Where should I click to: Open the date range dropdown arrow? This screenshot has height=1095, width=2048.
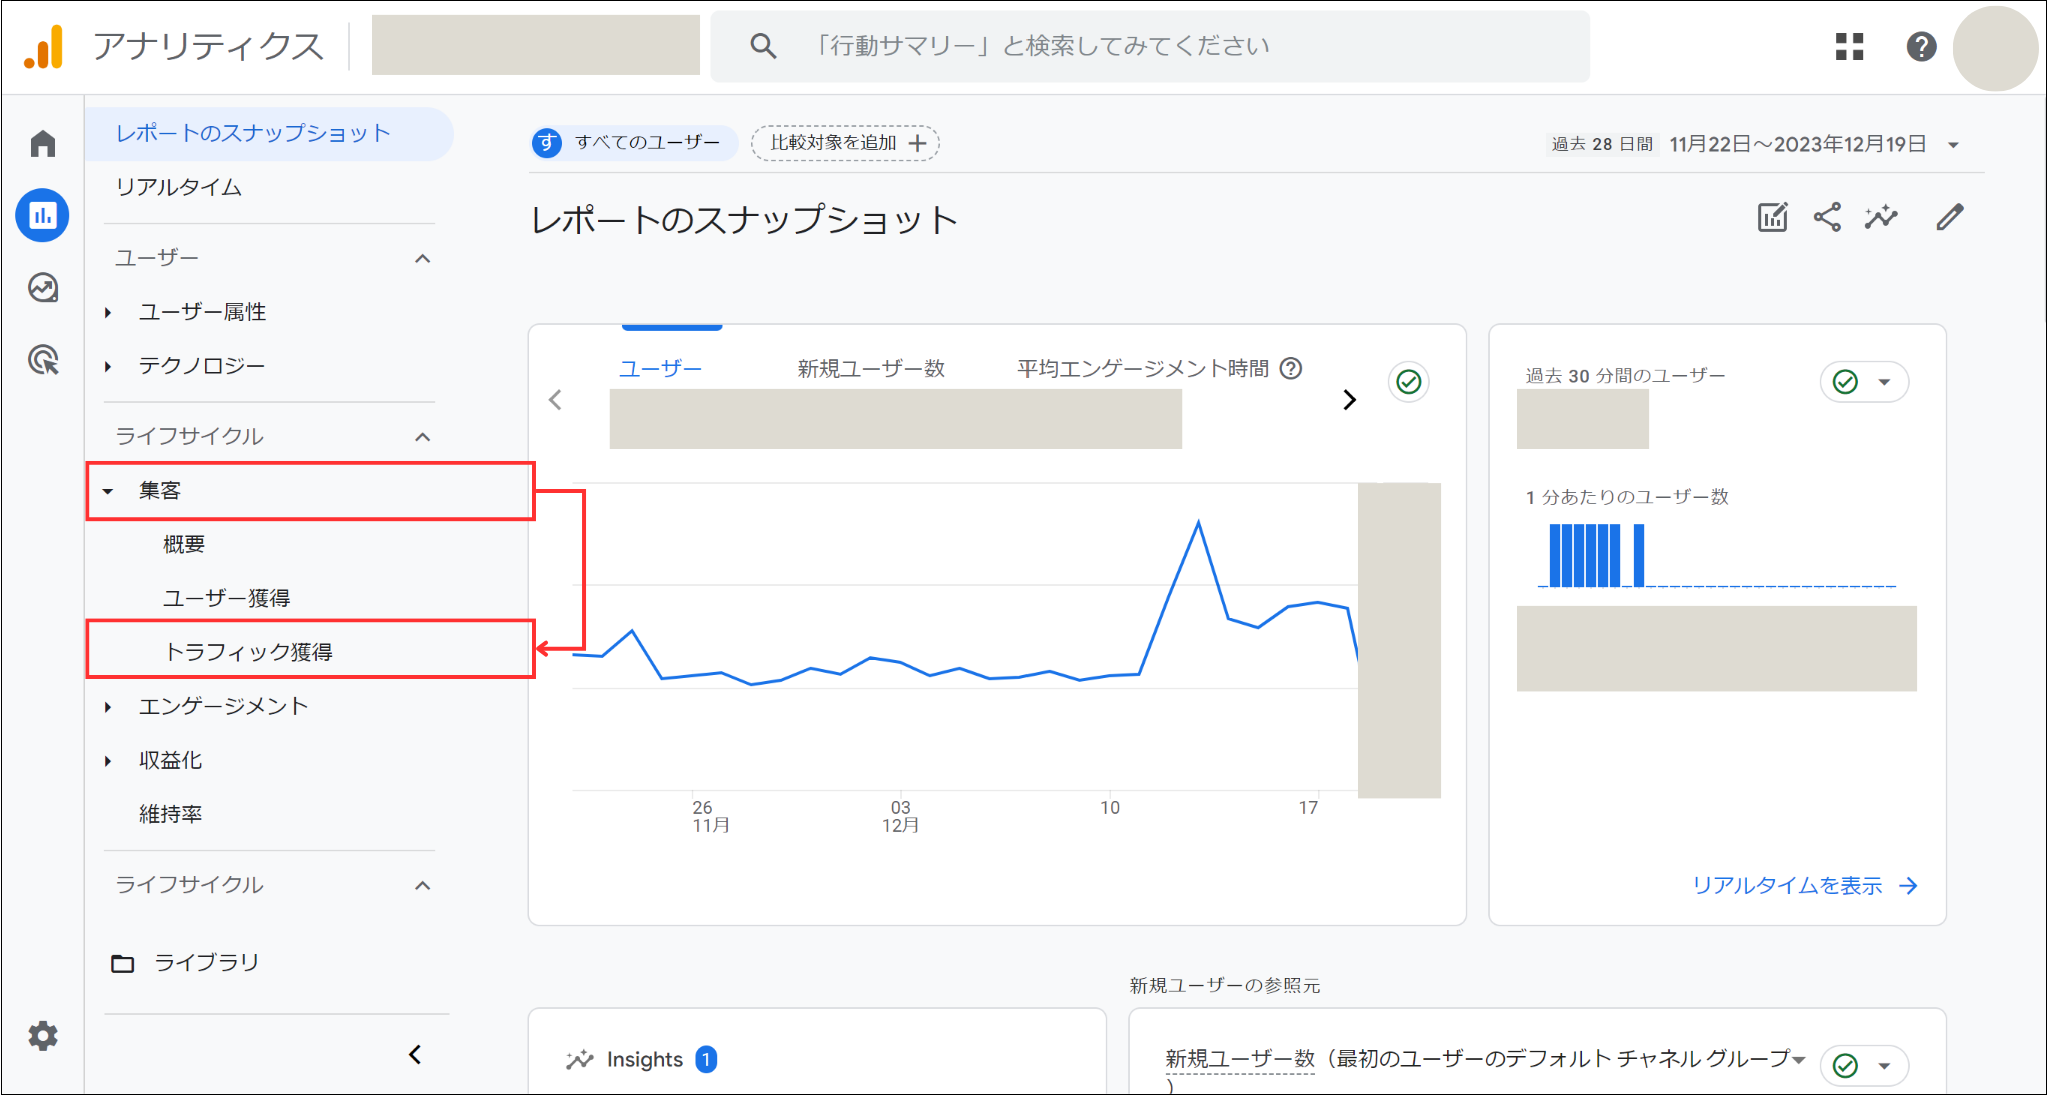[1953, 145]
